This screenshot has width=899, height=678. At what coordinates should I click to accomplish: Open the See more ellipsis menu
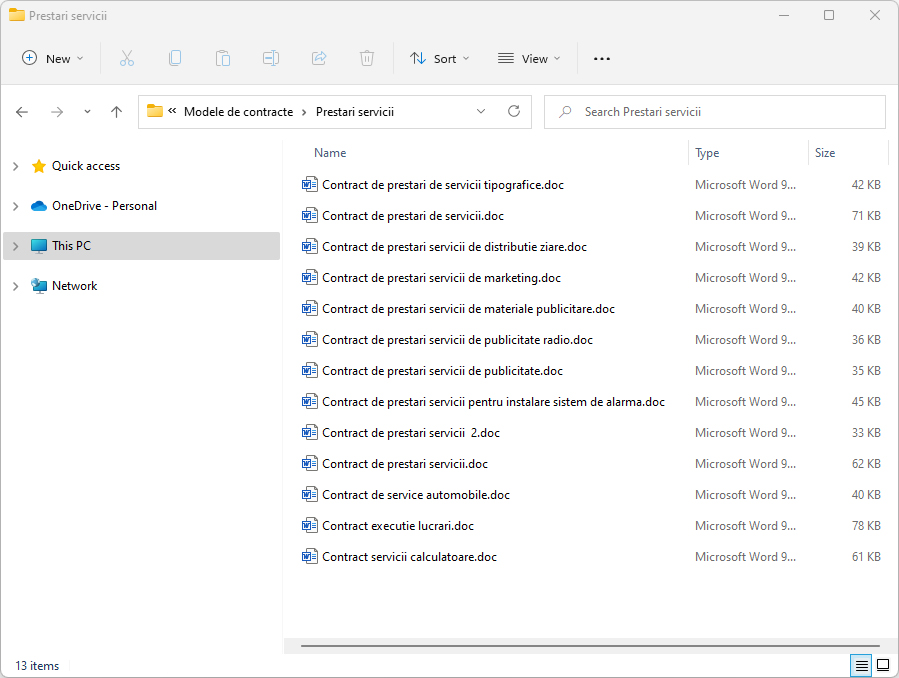point(601,58)
